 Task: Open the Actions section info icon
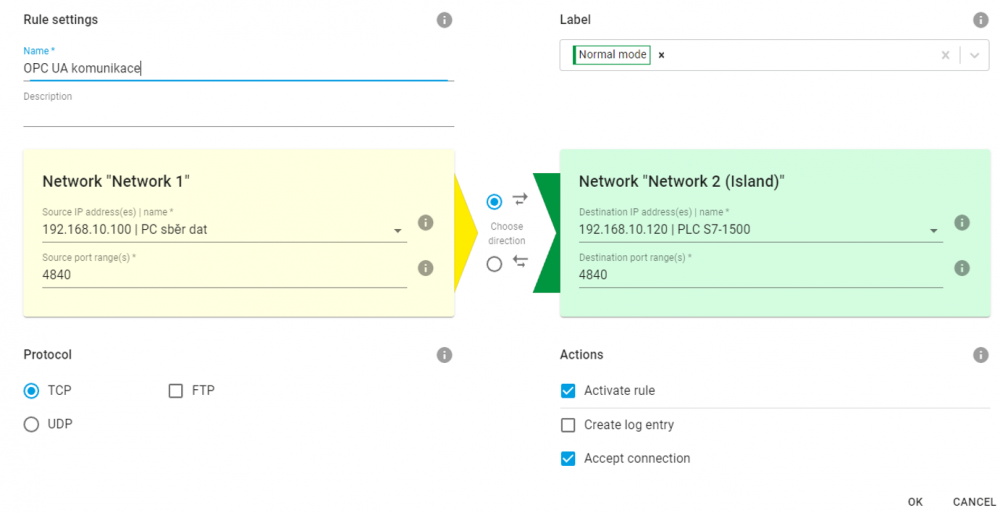pyautogui.click(x=981, y=355)
